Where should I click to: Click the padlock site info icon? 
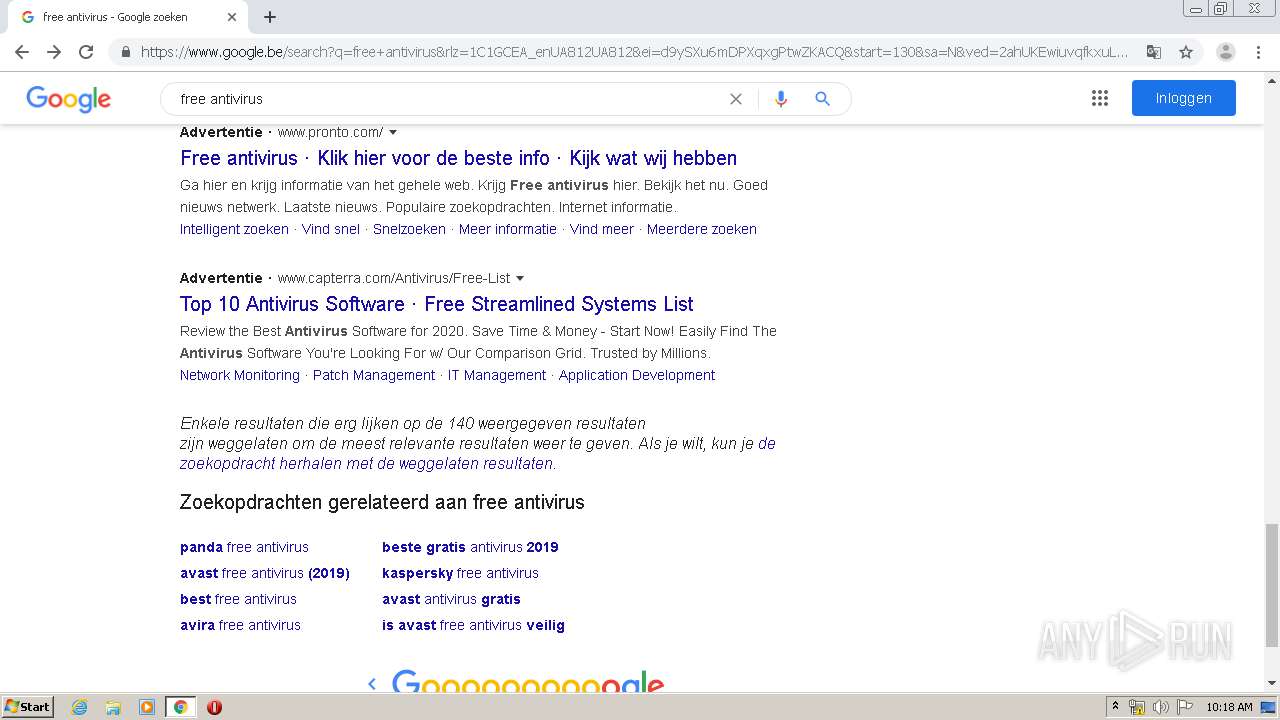pos(125,52)
